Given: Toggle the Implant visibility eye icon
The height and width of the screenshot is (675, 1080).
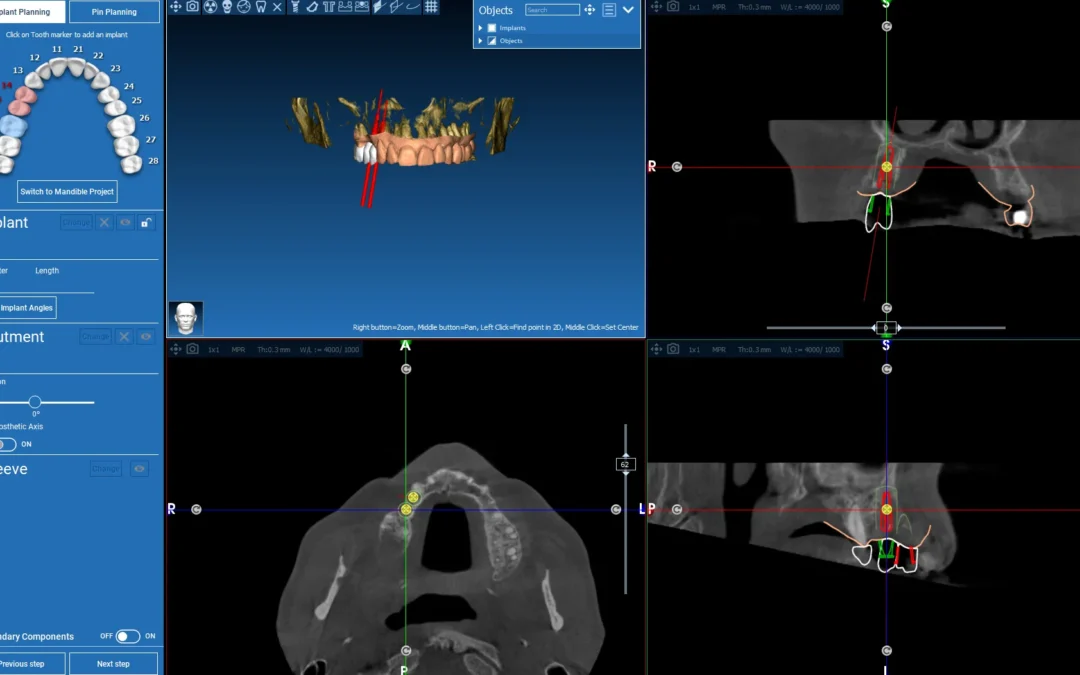Looking at the screenshot, I should 125,222.
